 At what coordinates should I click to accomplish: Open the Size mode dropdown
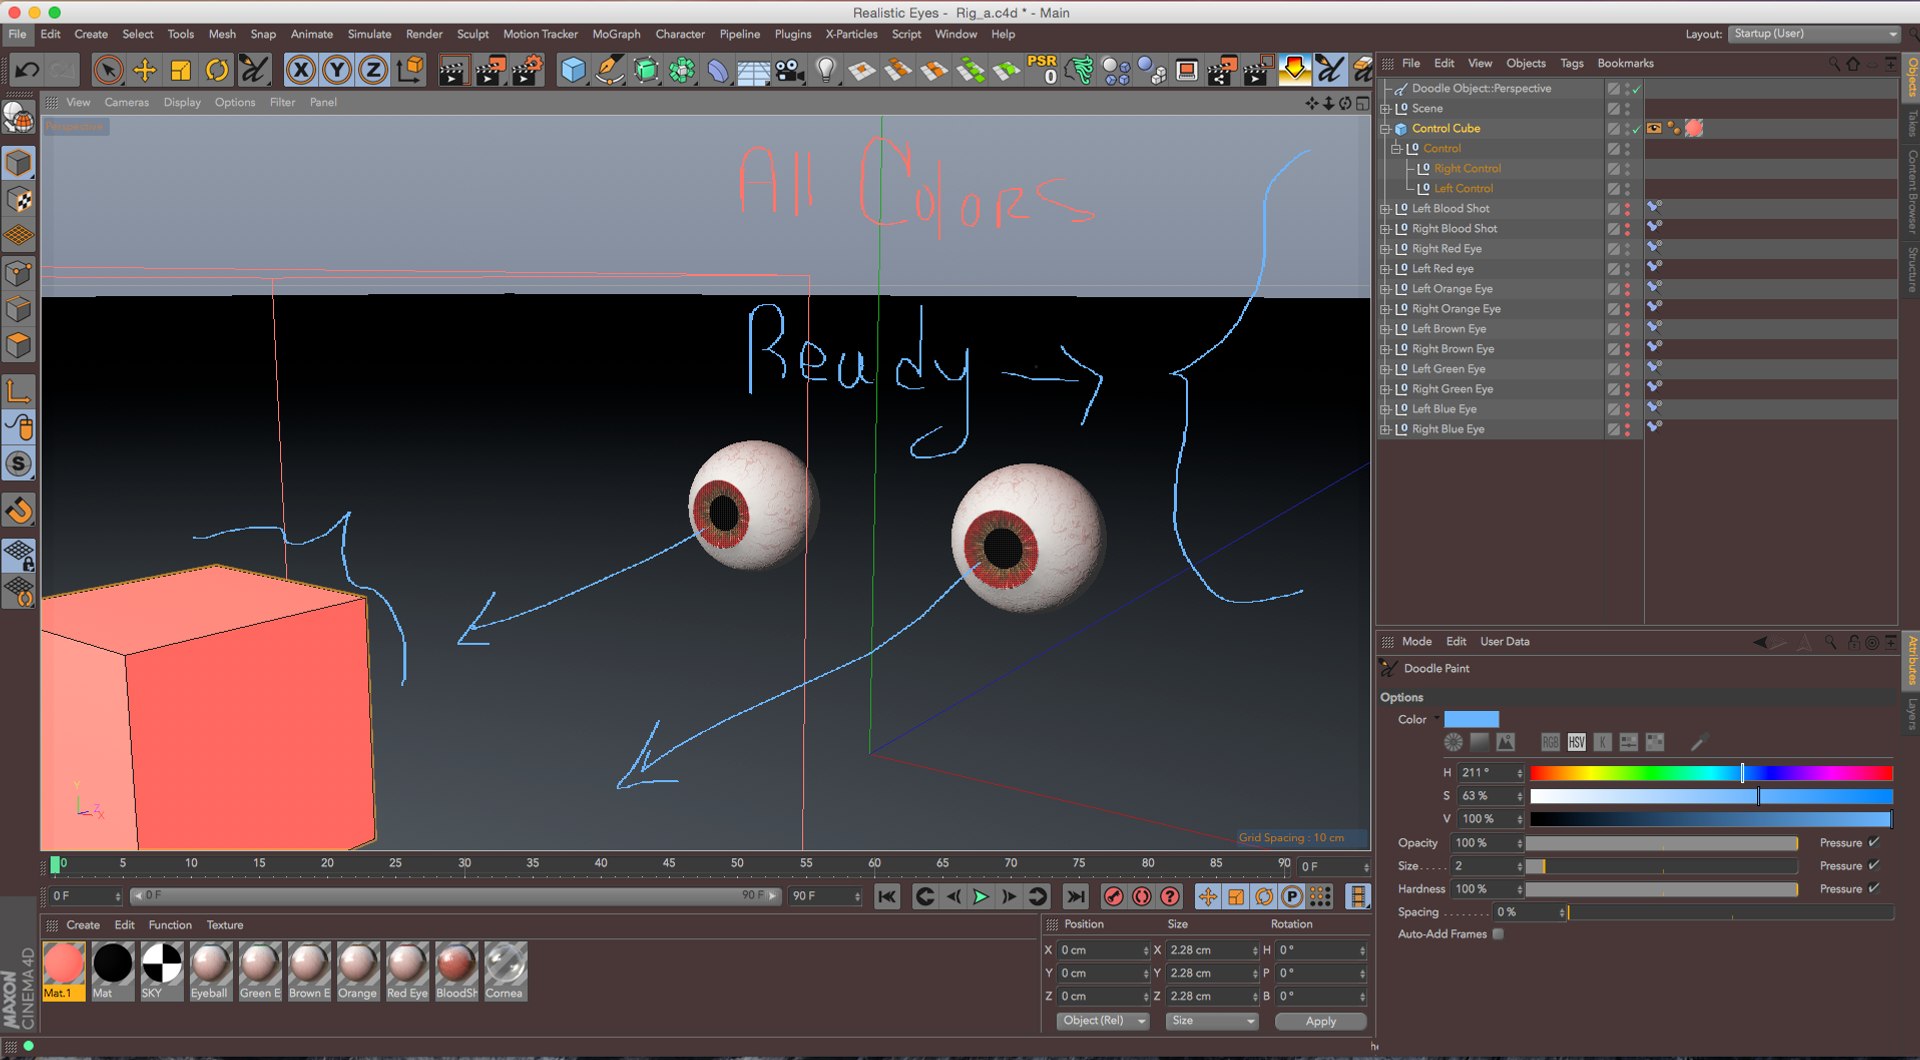click(x=1211, y=1021)
